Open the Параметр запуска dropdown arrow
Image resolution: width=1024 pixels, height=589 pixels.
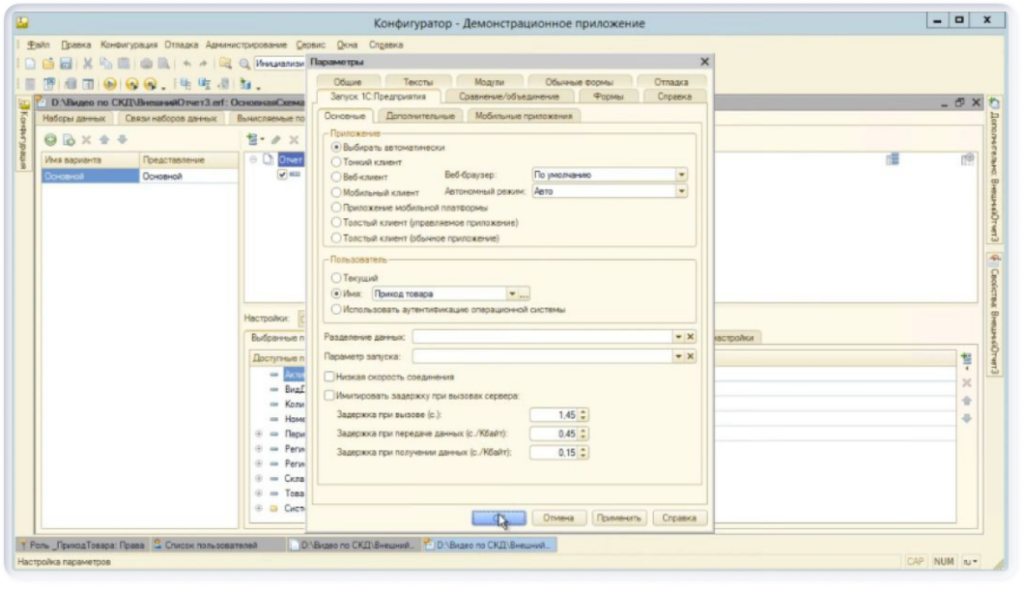click(677, 356)
